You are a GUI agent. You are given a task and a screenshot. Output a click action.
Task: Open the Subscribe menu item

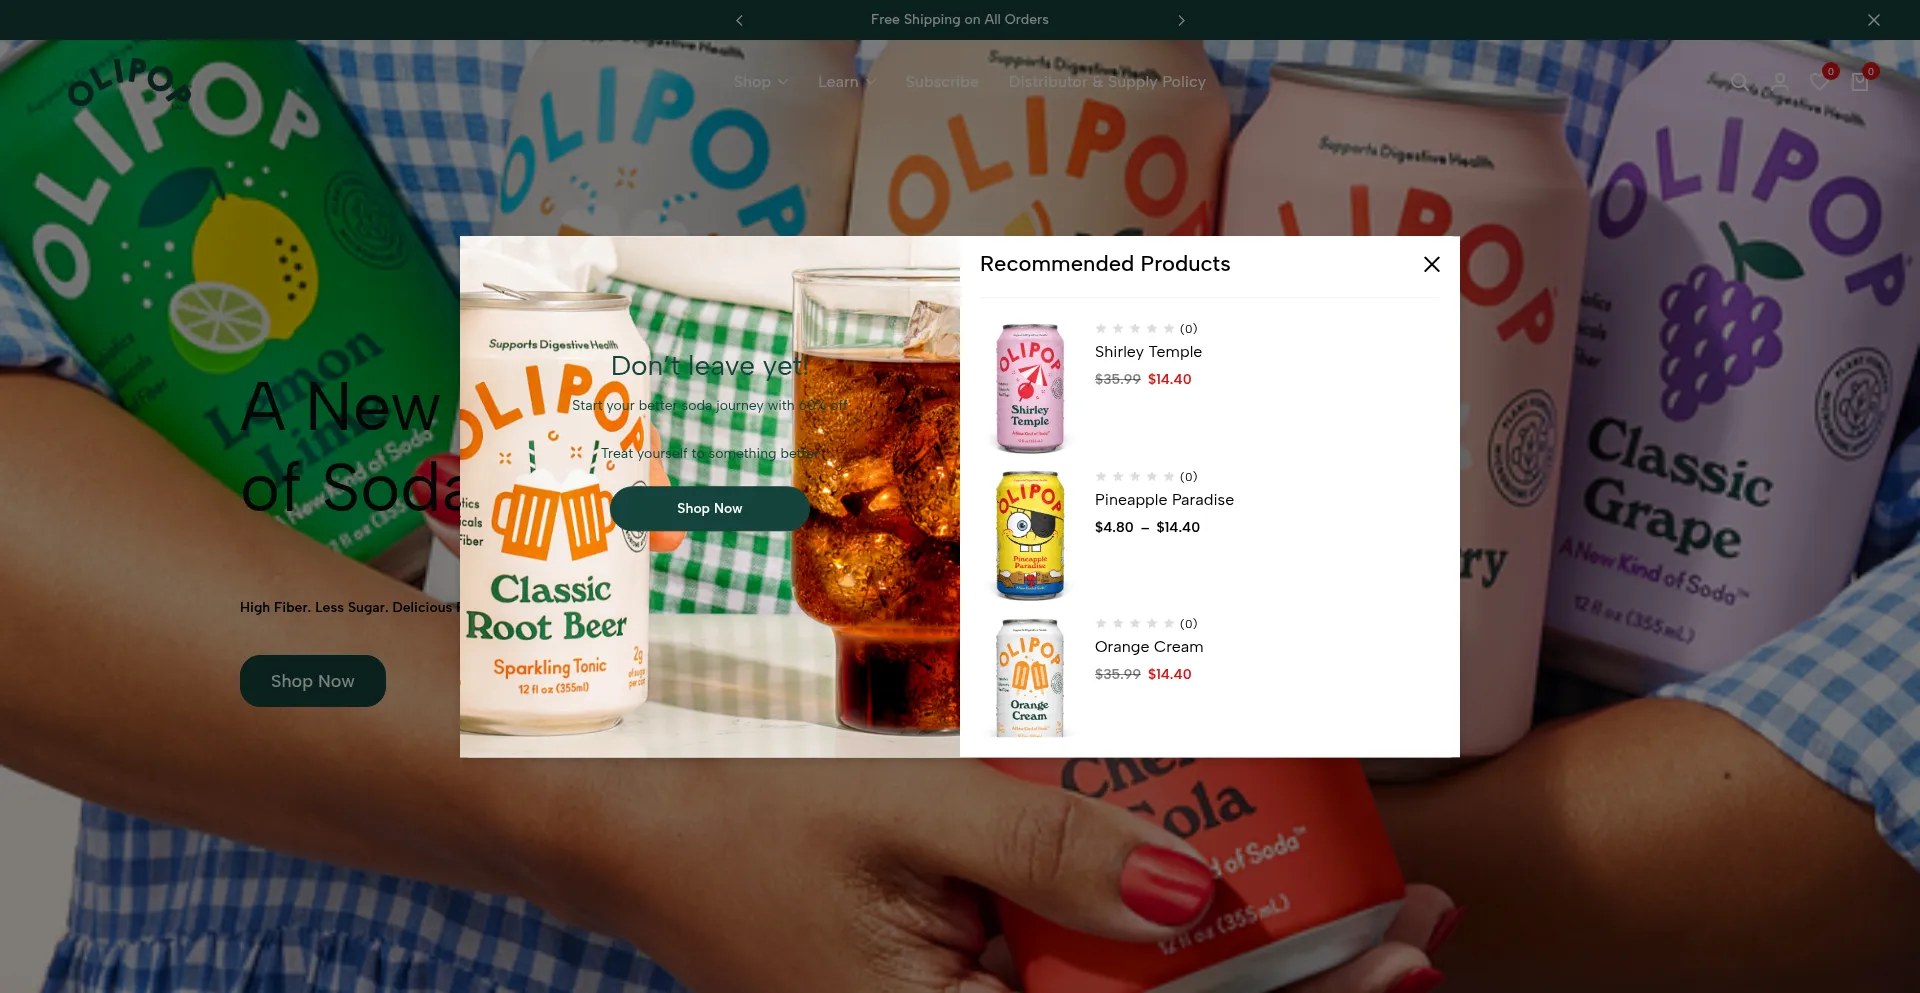pyautogui.click(x=942, y=82)
